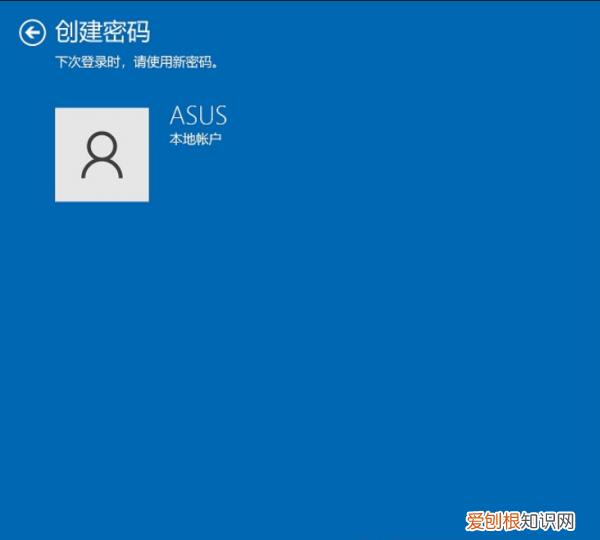Open the ASUS user picture

pos(102,155)
